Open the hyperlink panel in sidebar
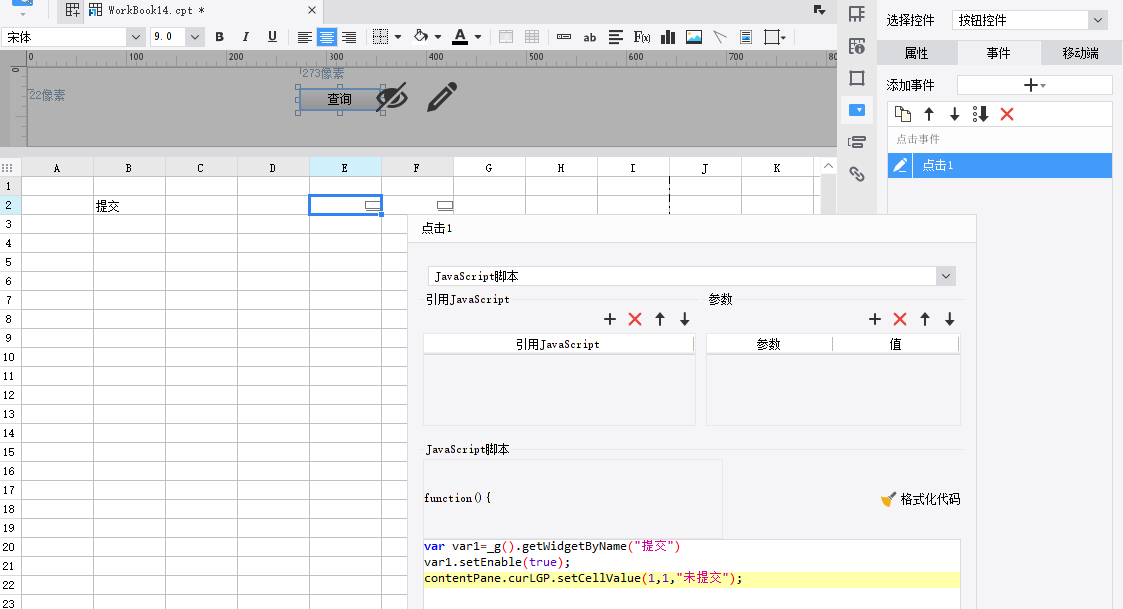 (857, 173)
